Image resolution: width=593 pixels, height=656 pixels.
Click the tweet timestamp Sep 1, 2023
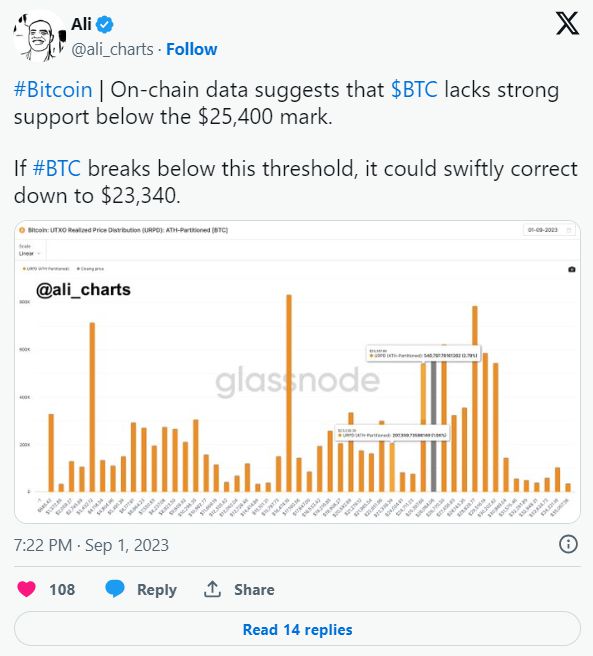(x=91, y=545)
